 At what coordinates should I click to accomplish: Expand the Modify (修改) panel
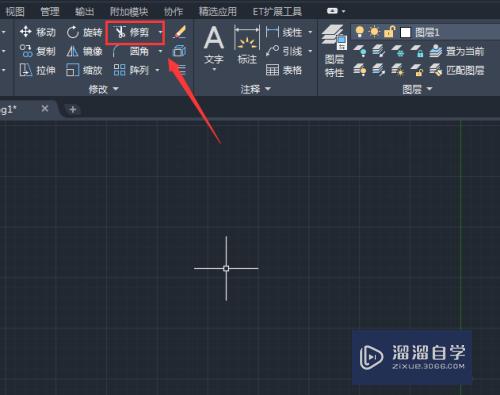pos(104,89)
